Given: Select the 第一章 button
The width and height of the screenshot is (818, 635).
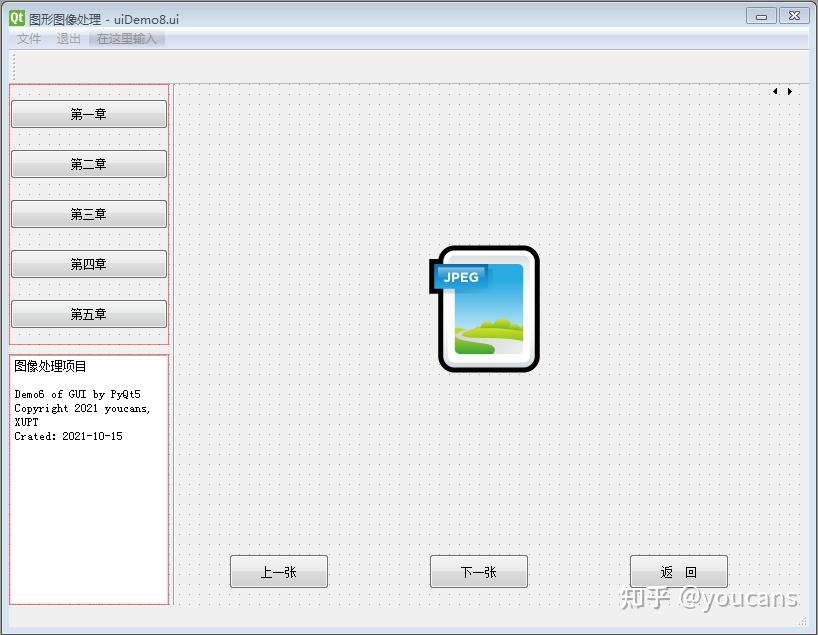Looking at the screenshot, I should pyautogui.click(x=89, y=114).
